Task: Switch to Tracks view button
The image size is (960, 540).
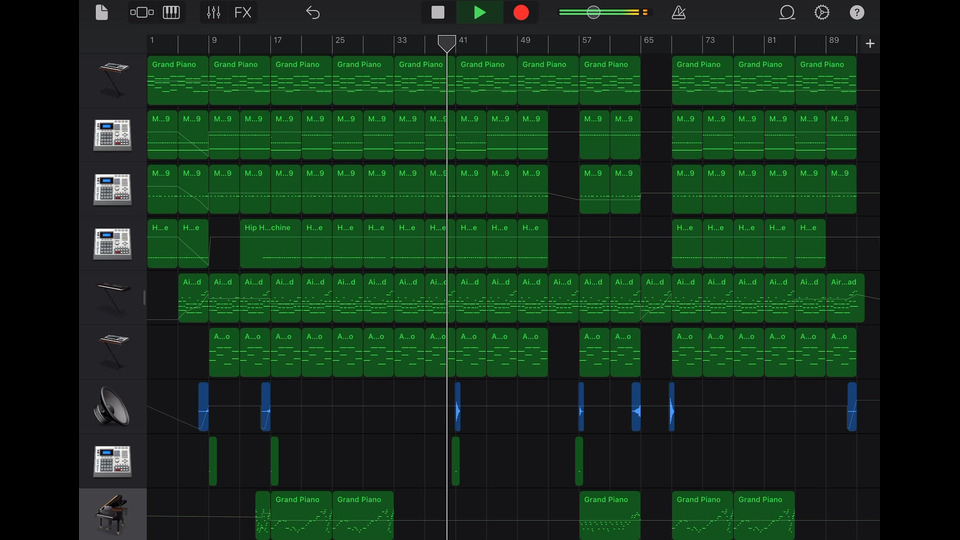Action: (x=142, y=13)
